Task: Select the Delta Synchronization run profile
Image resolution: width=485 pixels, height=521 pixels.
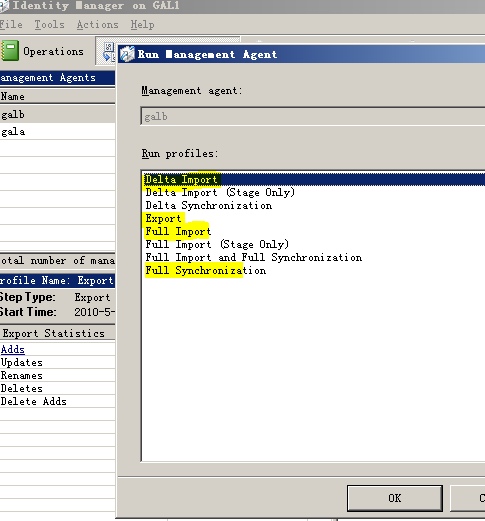Action: [x=209, y=205]
